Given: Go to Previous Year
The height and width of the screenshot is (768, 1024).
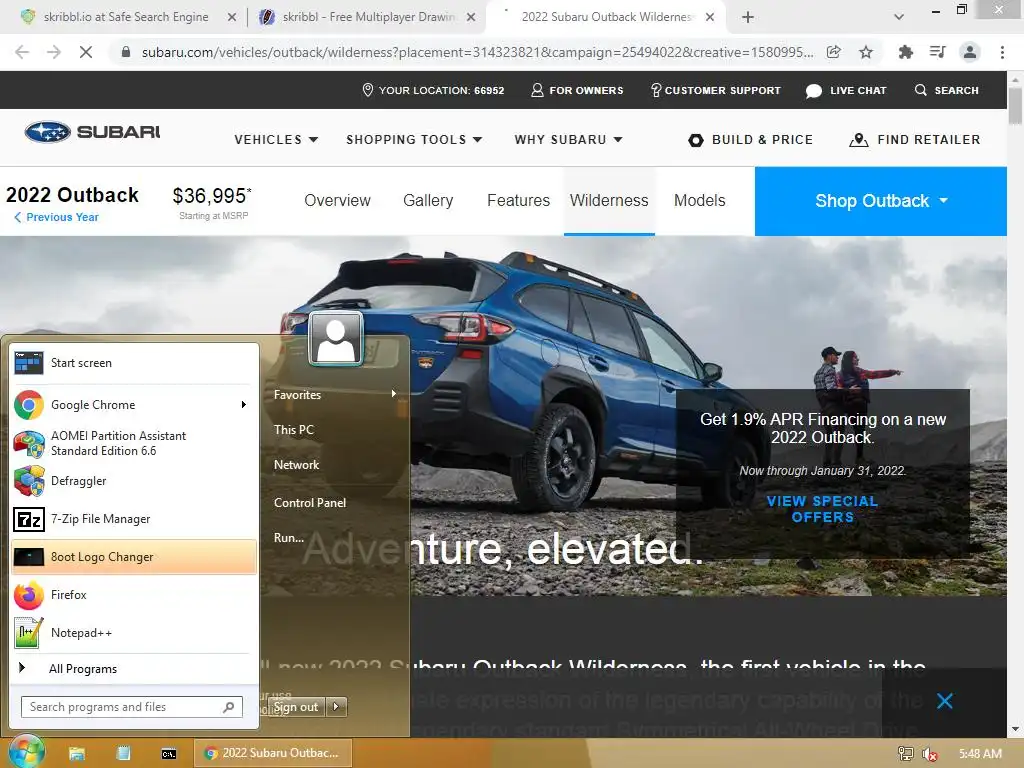Looking at the screenshot, I should (x=56, y=217).
